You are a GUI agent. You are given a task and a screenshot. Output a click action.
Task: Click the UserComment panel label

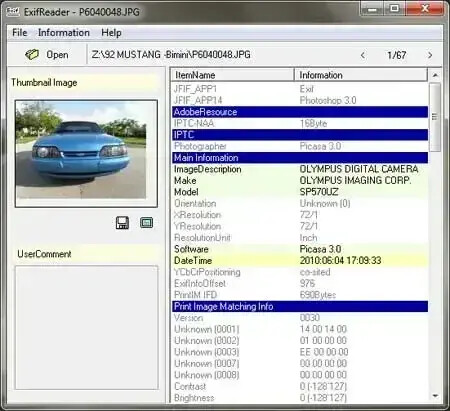click(x=44, y=254)
